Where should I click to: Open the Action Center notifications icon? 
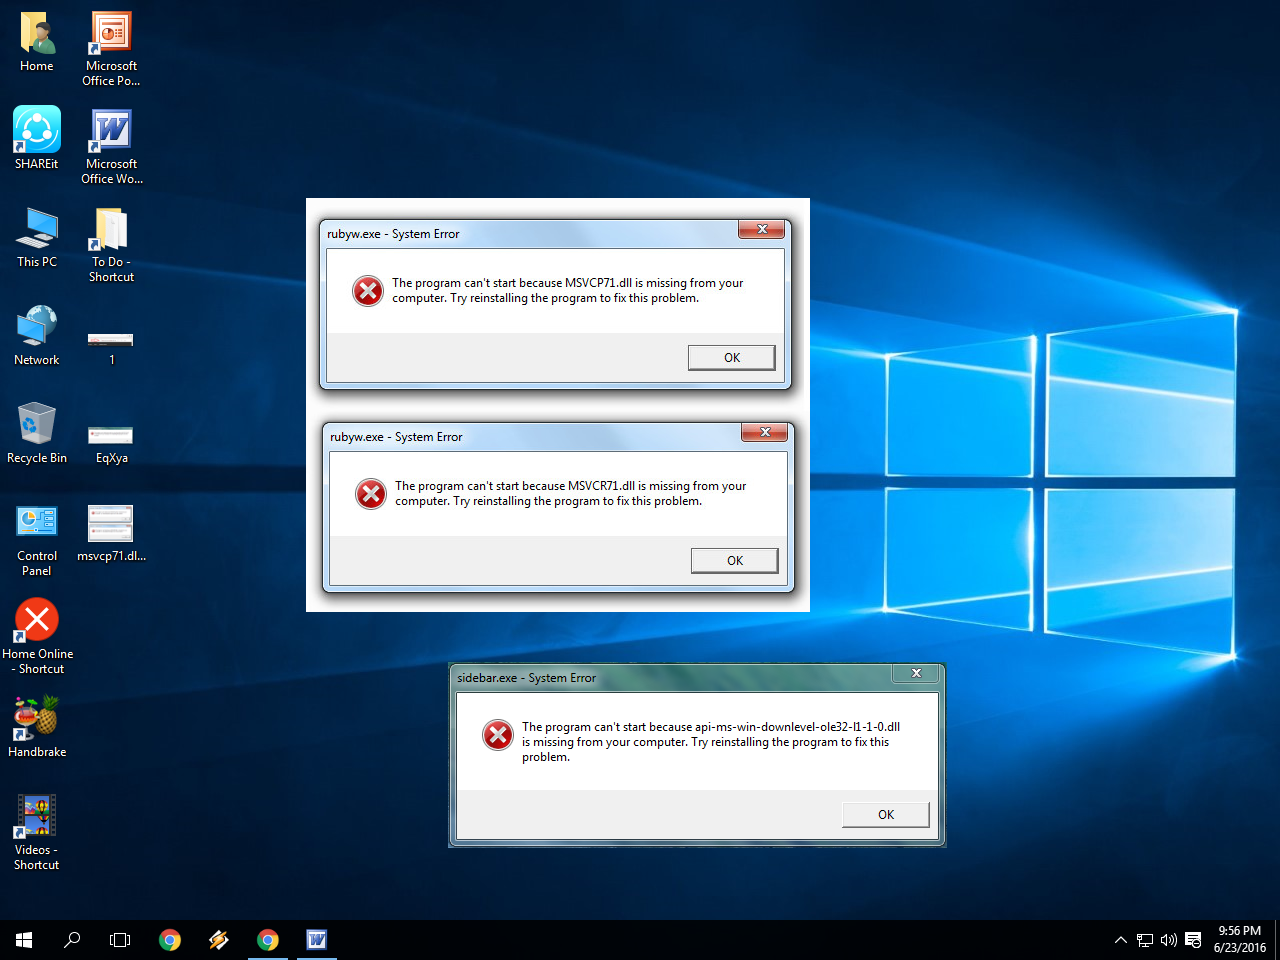(1193, 940)
